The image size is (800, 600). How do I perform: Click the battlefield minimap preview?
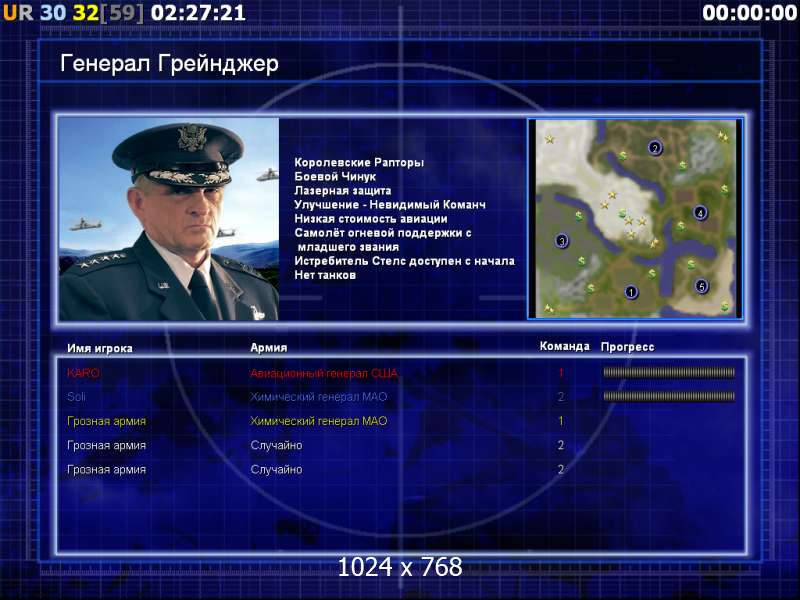635,219
